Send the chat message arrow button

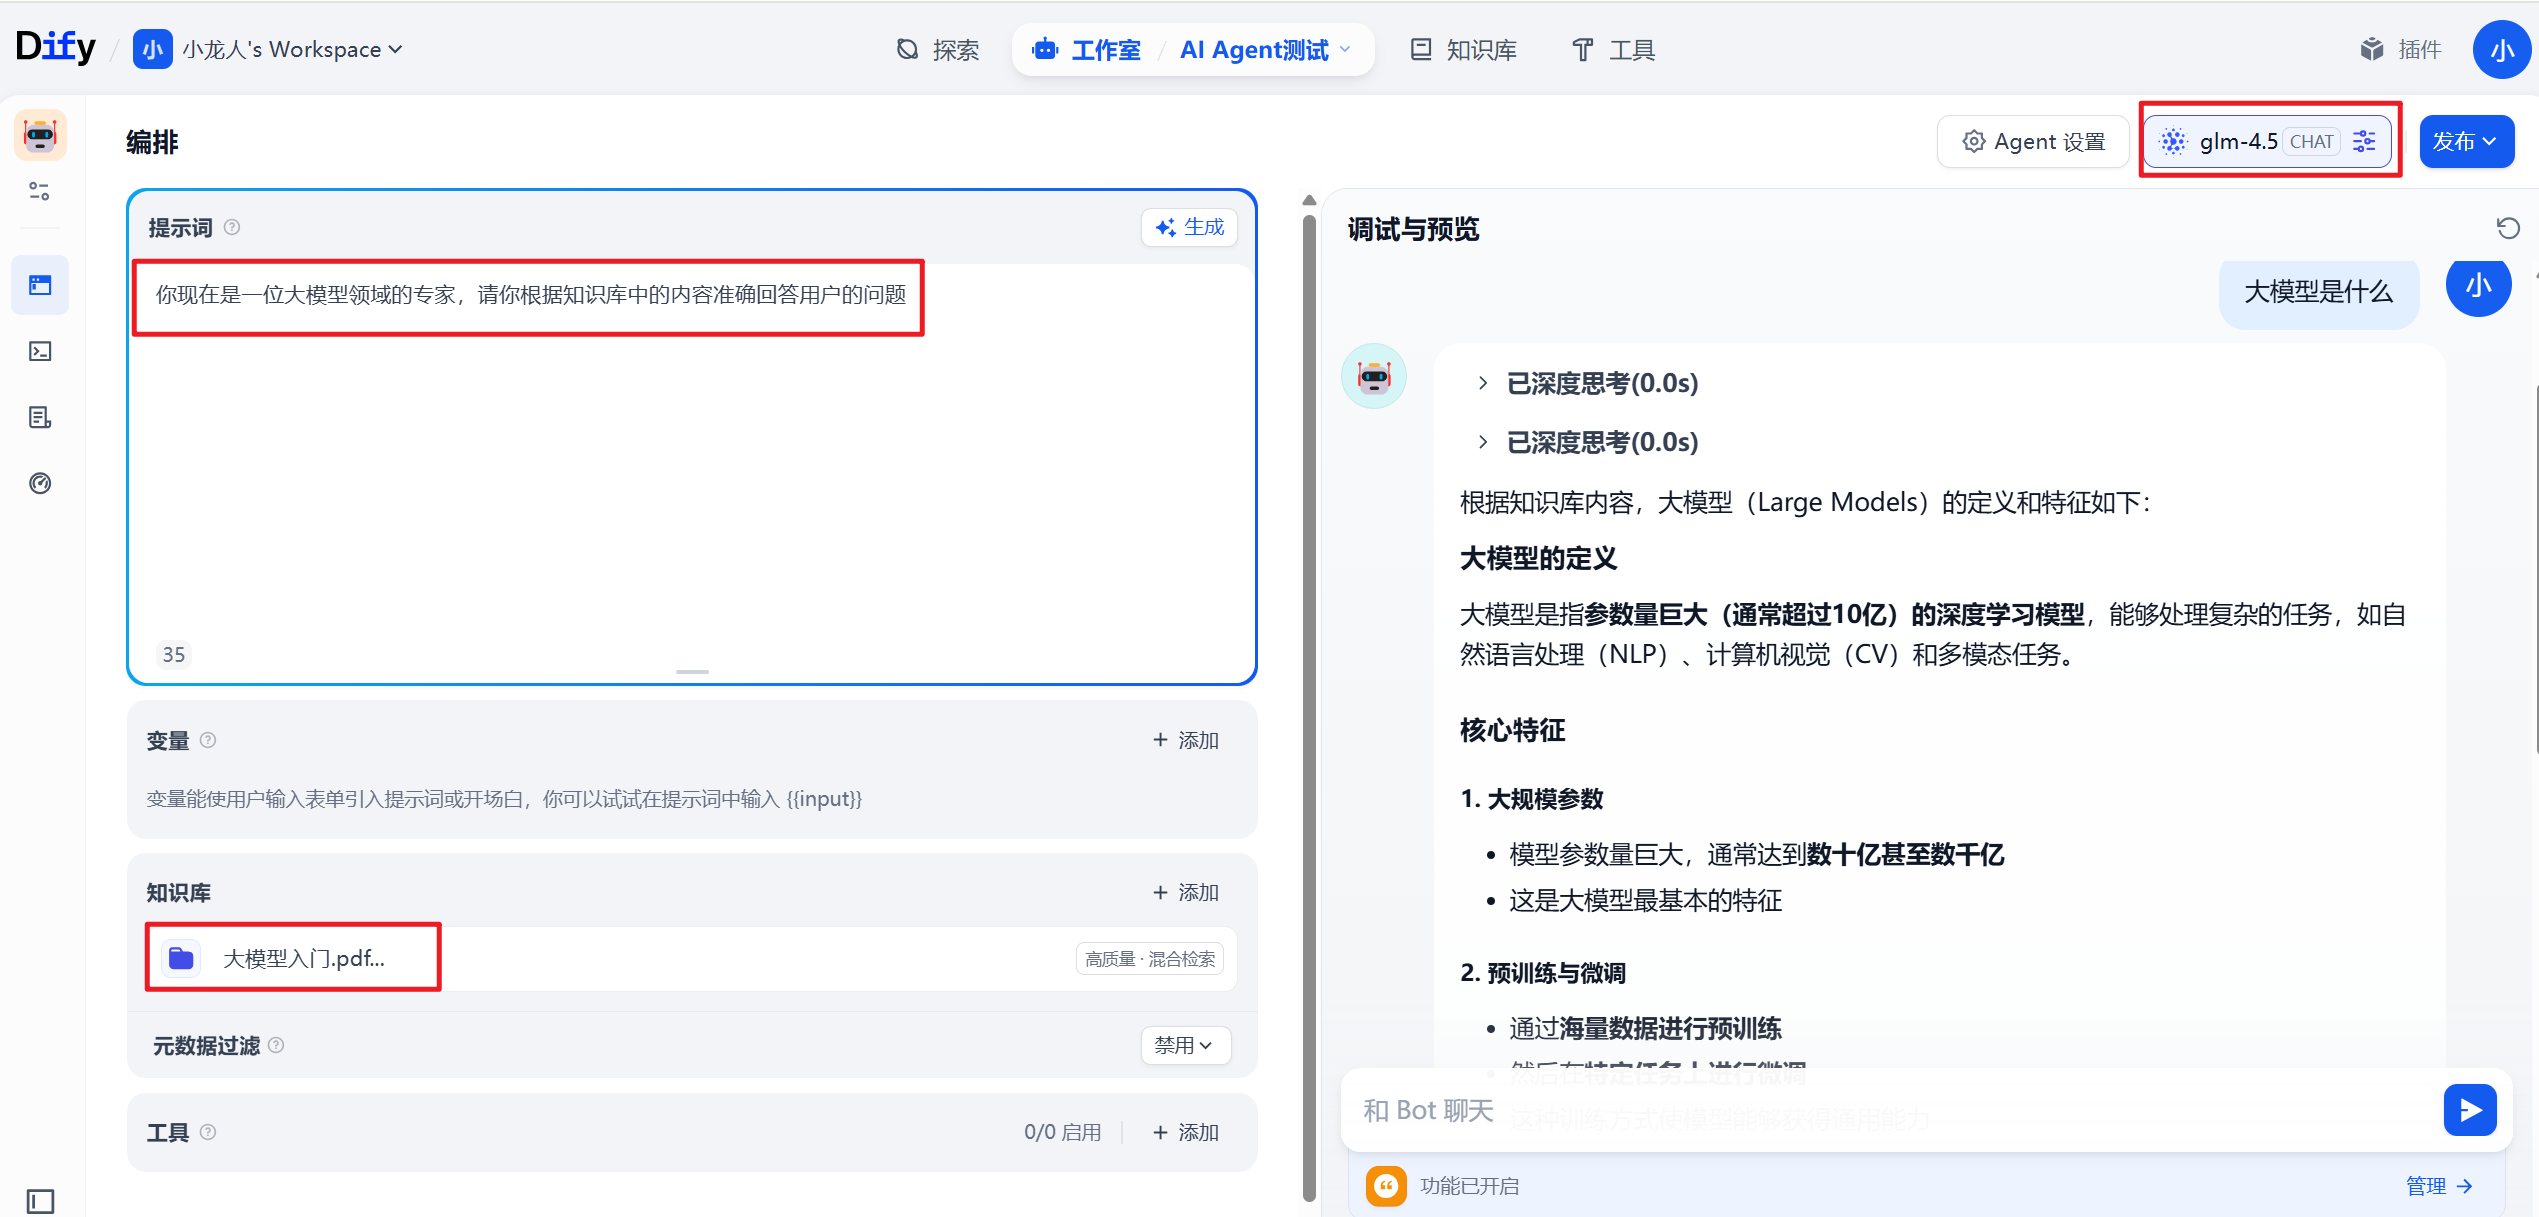pyautogui.click(x=2469, y=1109)
